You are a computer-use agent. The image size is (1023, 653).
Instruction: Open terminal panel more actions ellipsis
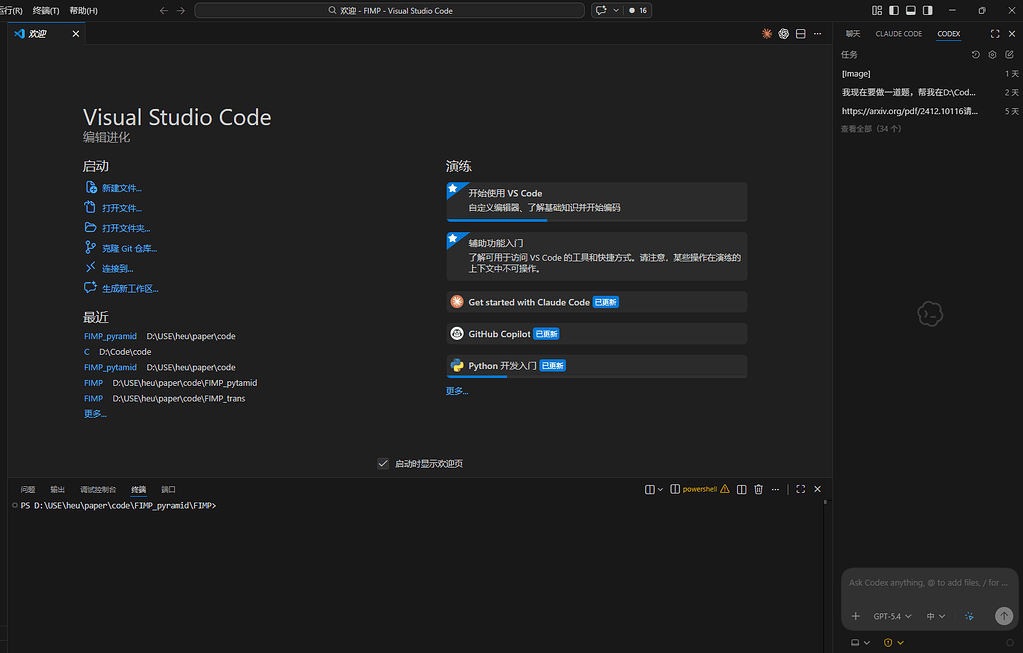click(x=775, y=489)
